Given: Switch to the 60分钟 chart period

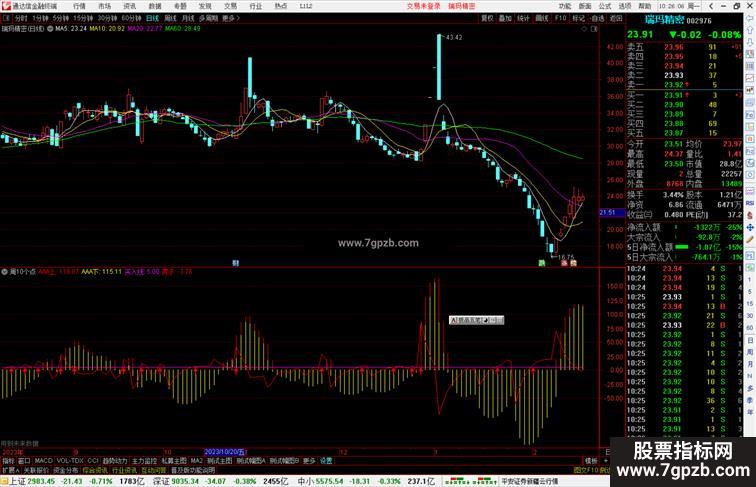Looking at the screenshot, I should [131, 18].
